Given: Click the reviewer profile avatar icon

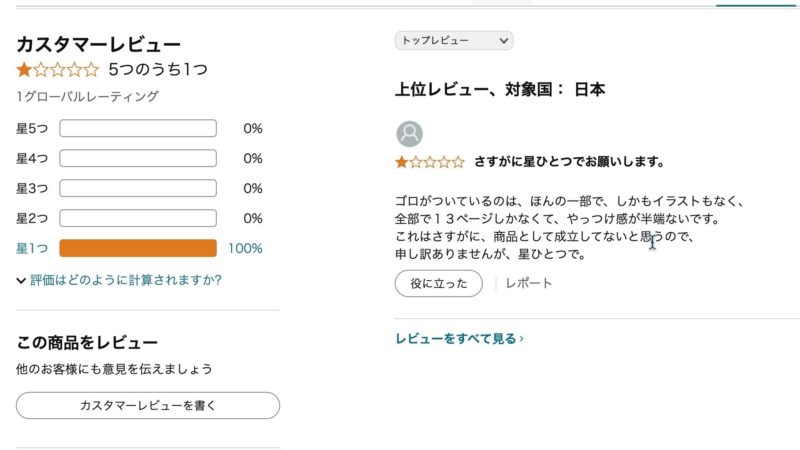Looking at the screenshot, I should 410,134.
